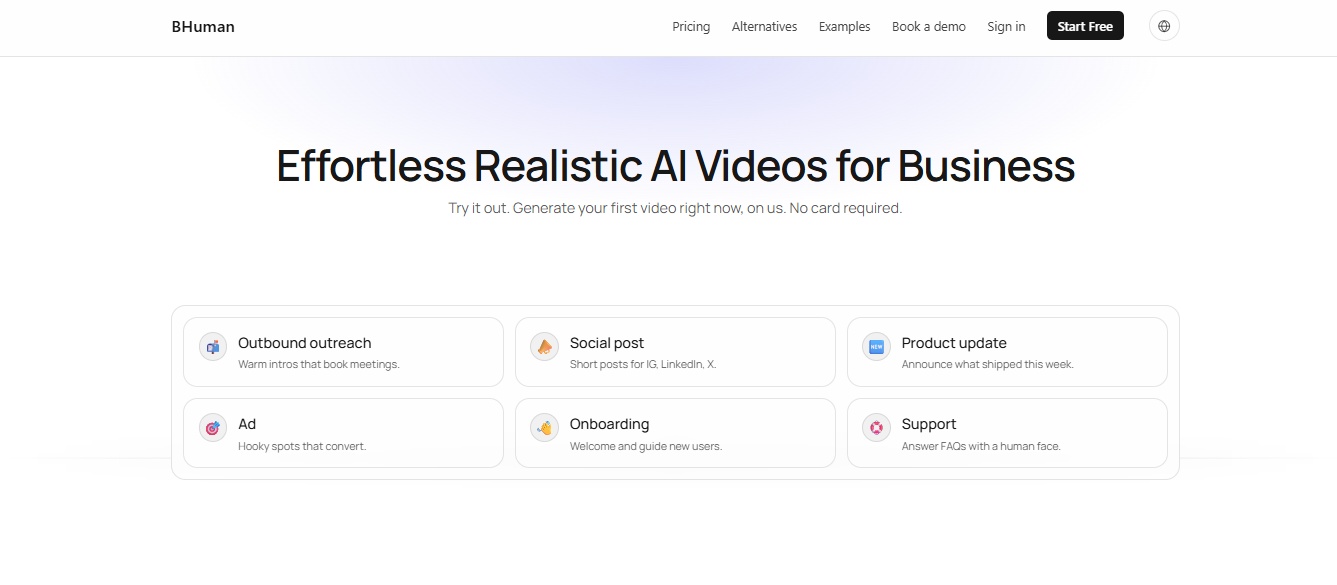This screenshot has height=585, width=1337.
Task: Click the 'Try it out. Generate your first video' subtitle
Action: [675, 208]
